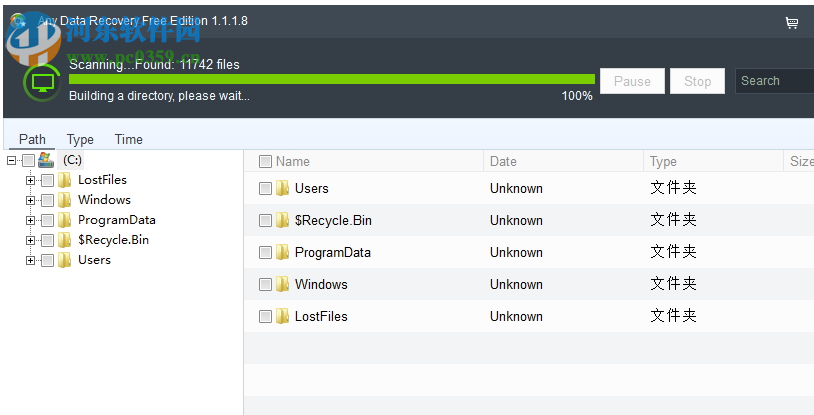The height and width of the screenshot is (415, 814).
Task: Expand the Users tree node
Action: point(30,260)
